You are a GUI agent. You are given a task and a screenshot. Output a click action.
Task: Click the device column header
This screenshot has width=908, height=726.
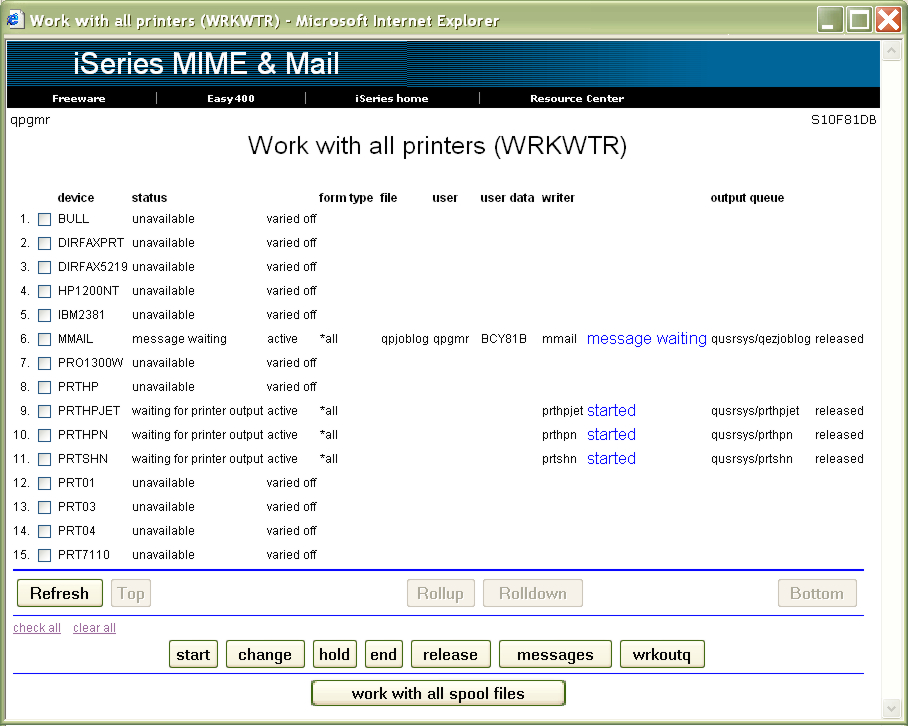[x=76, y=198]
